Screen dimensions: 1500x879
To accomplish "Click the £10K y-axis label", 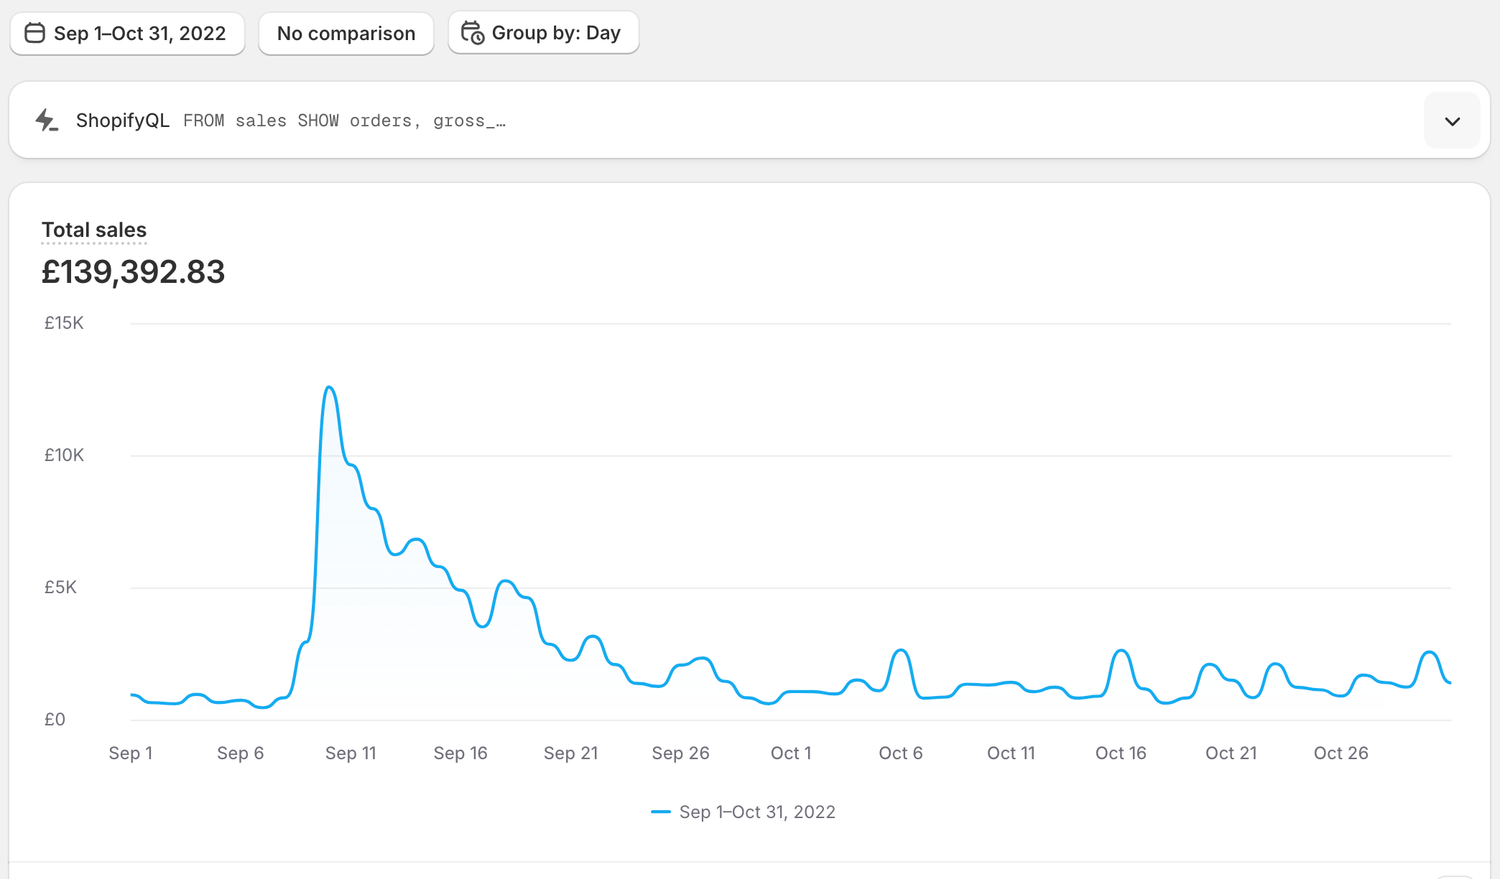I will tap(63, 455).
